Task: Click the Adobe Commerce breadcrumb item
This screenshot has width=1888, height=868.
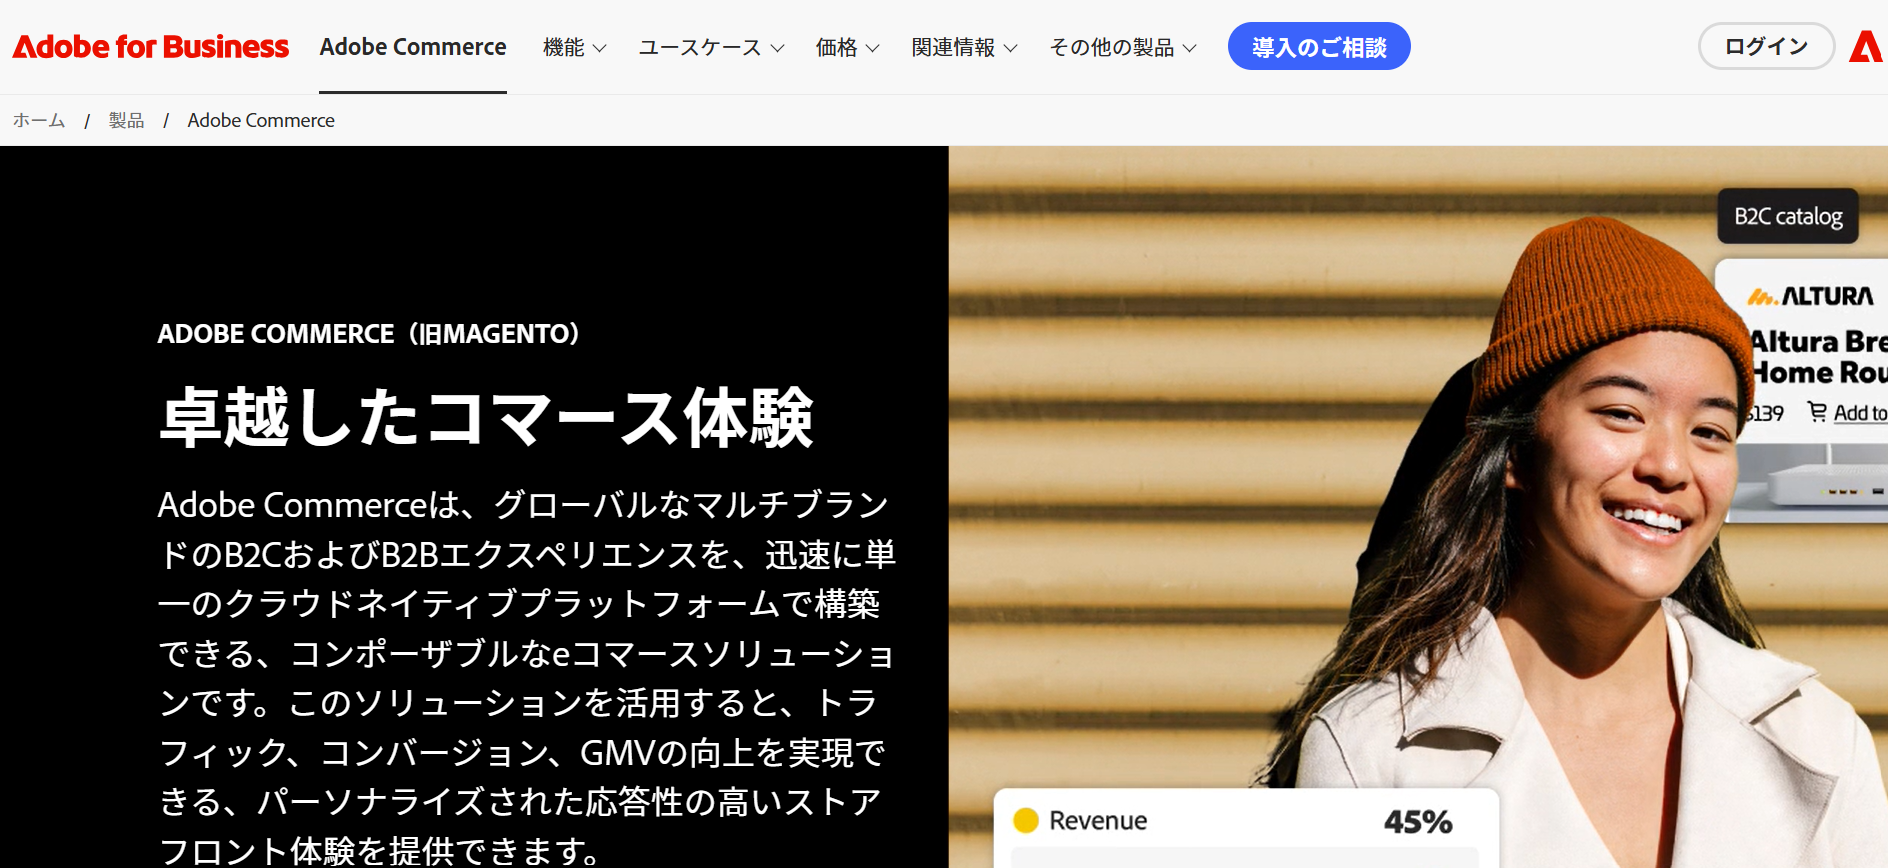Action: pos(261,120)
